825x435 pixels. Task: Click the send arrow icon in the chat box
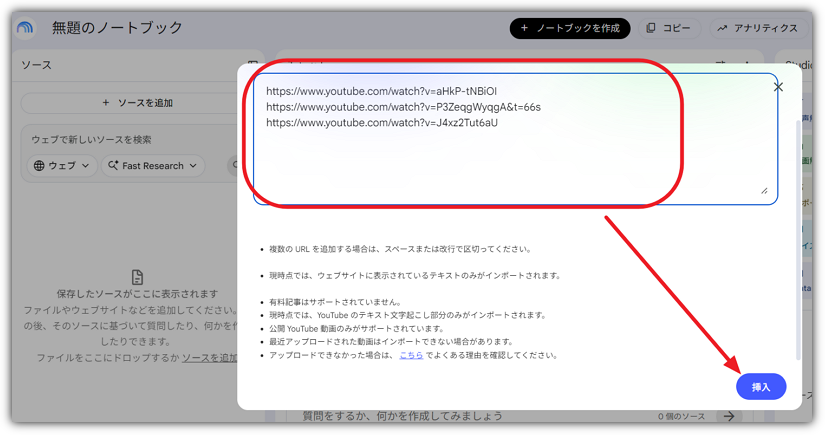click(x=729, y=416)
